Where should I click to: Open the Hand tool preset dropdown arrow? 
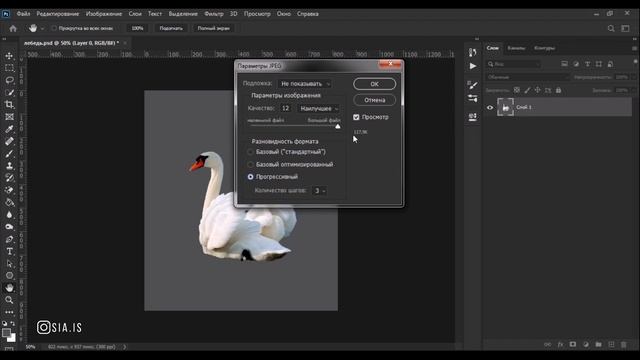point(42,29)
